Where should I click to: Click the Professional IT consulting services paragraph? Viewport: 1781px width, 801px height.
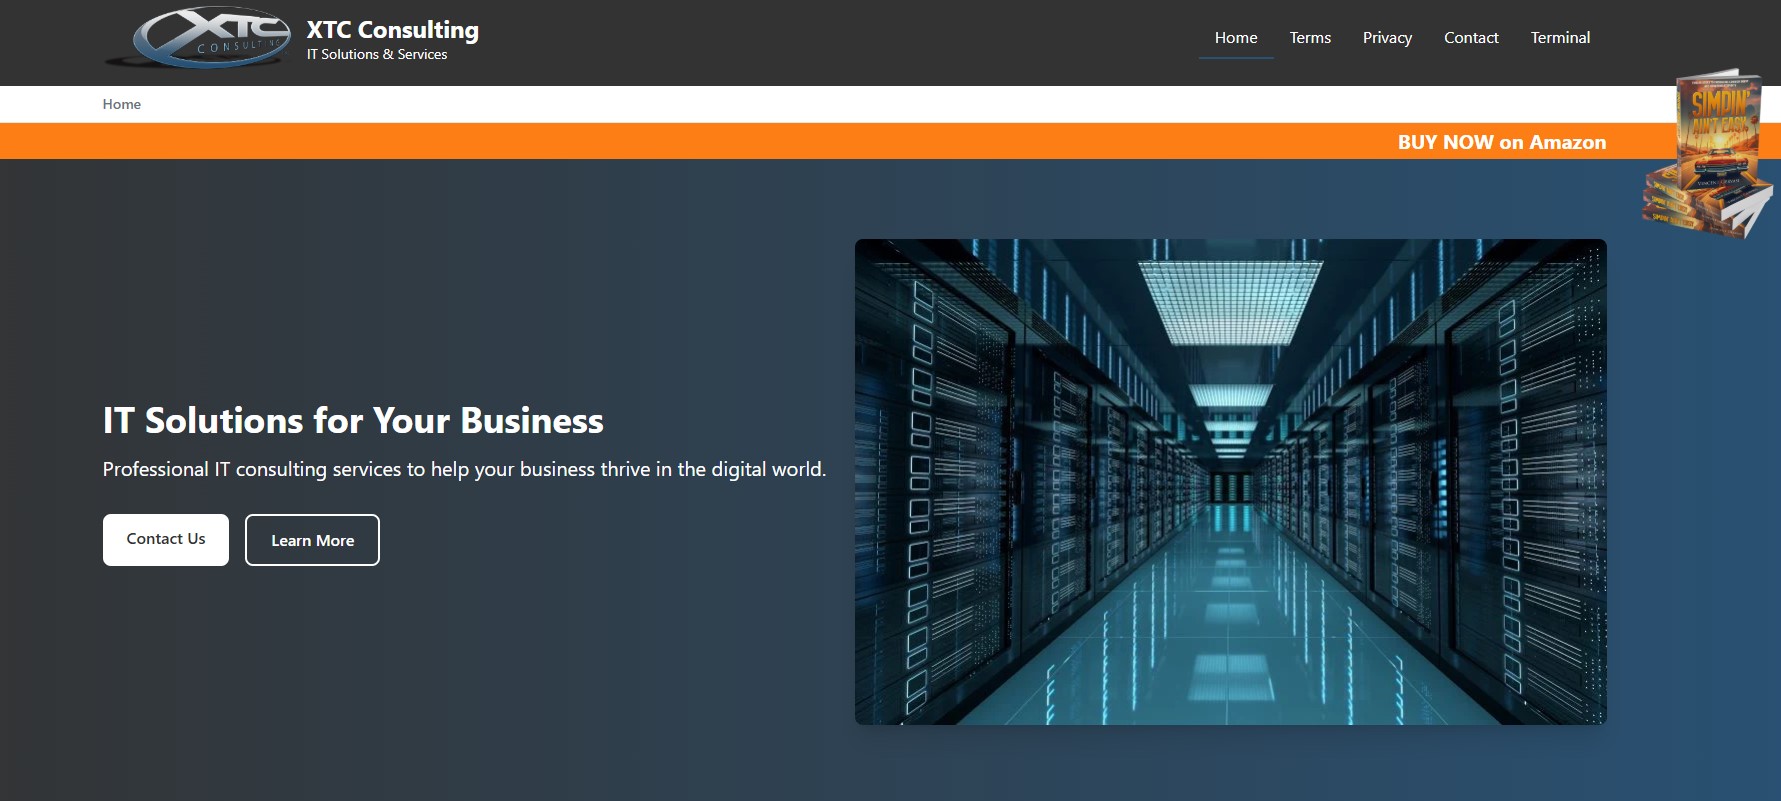464,469
